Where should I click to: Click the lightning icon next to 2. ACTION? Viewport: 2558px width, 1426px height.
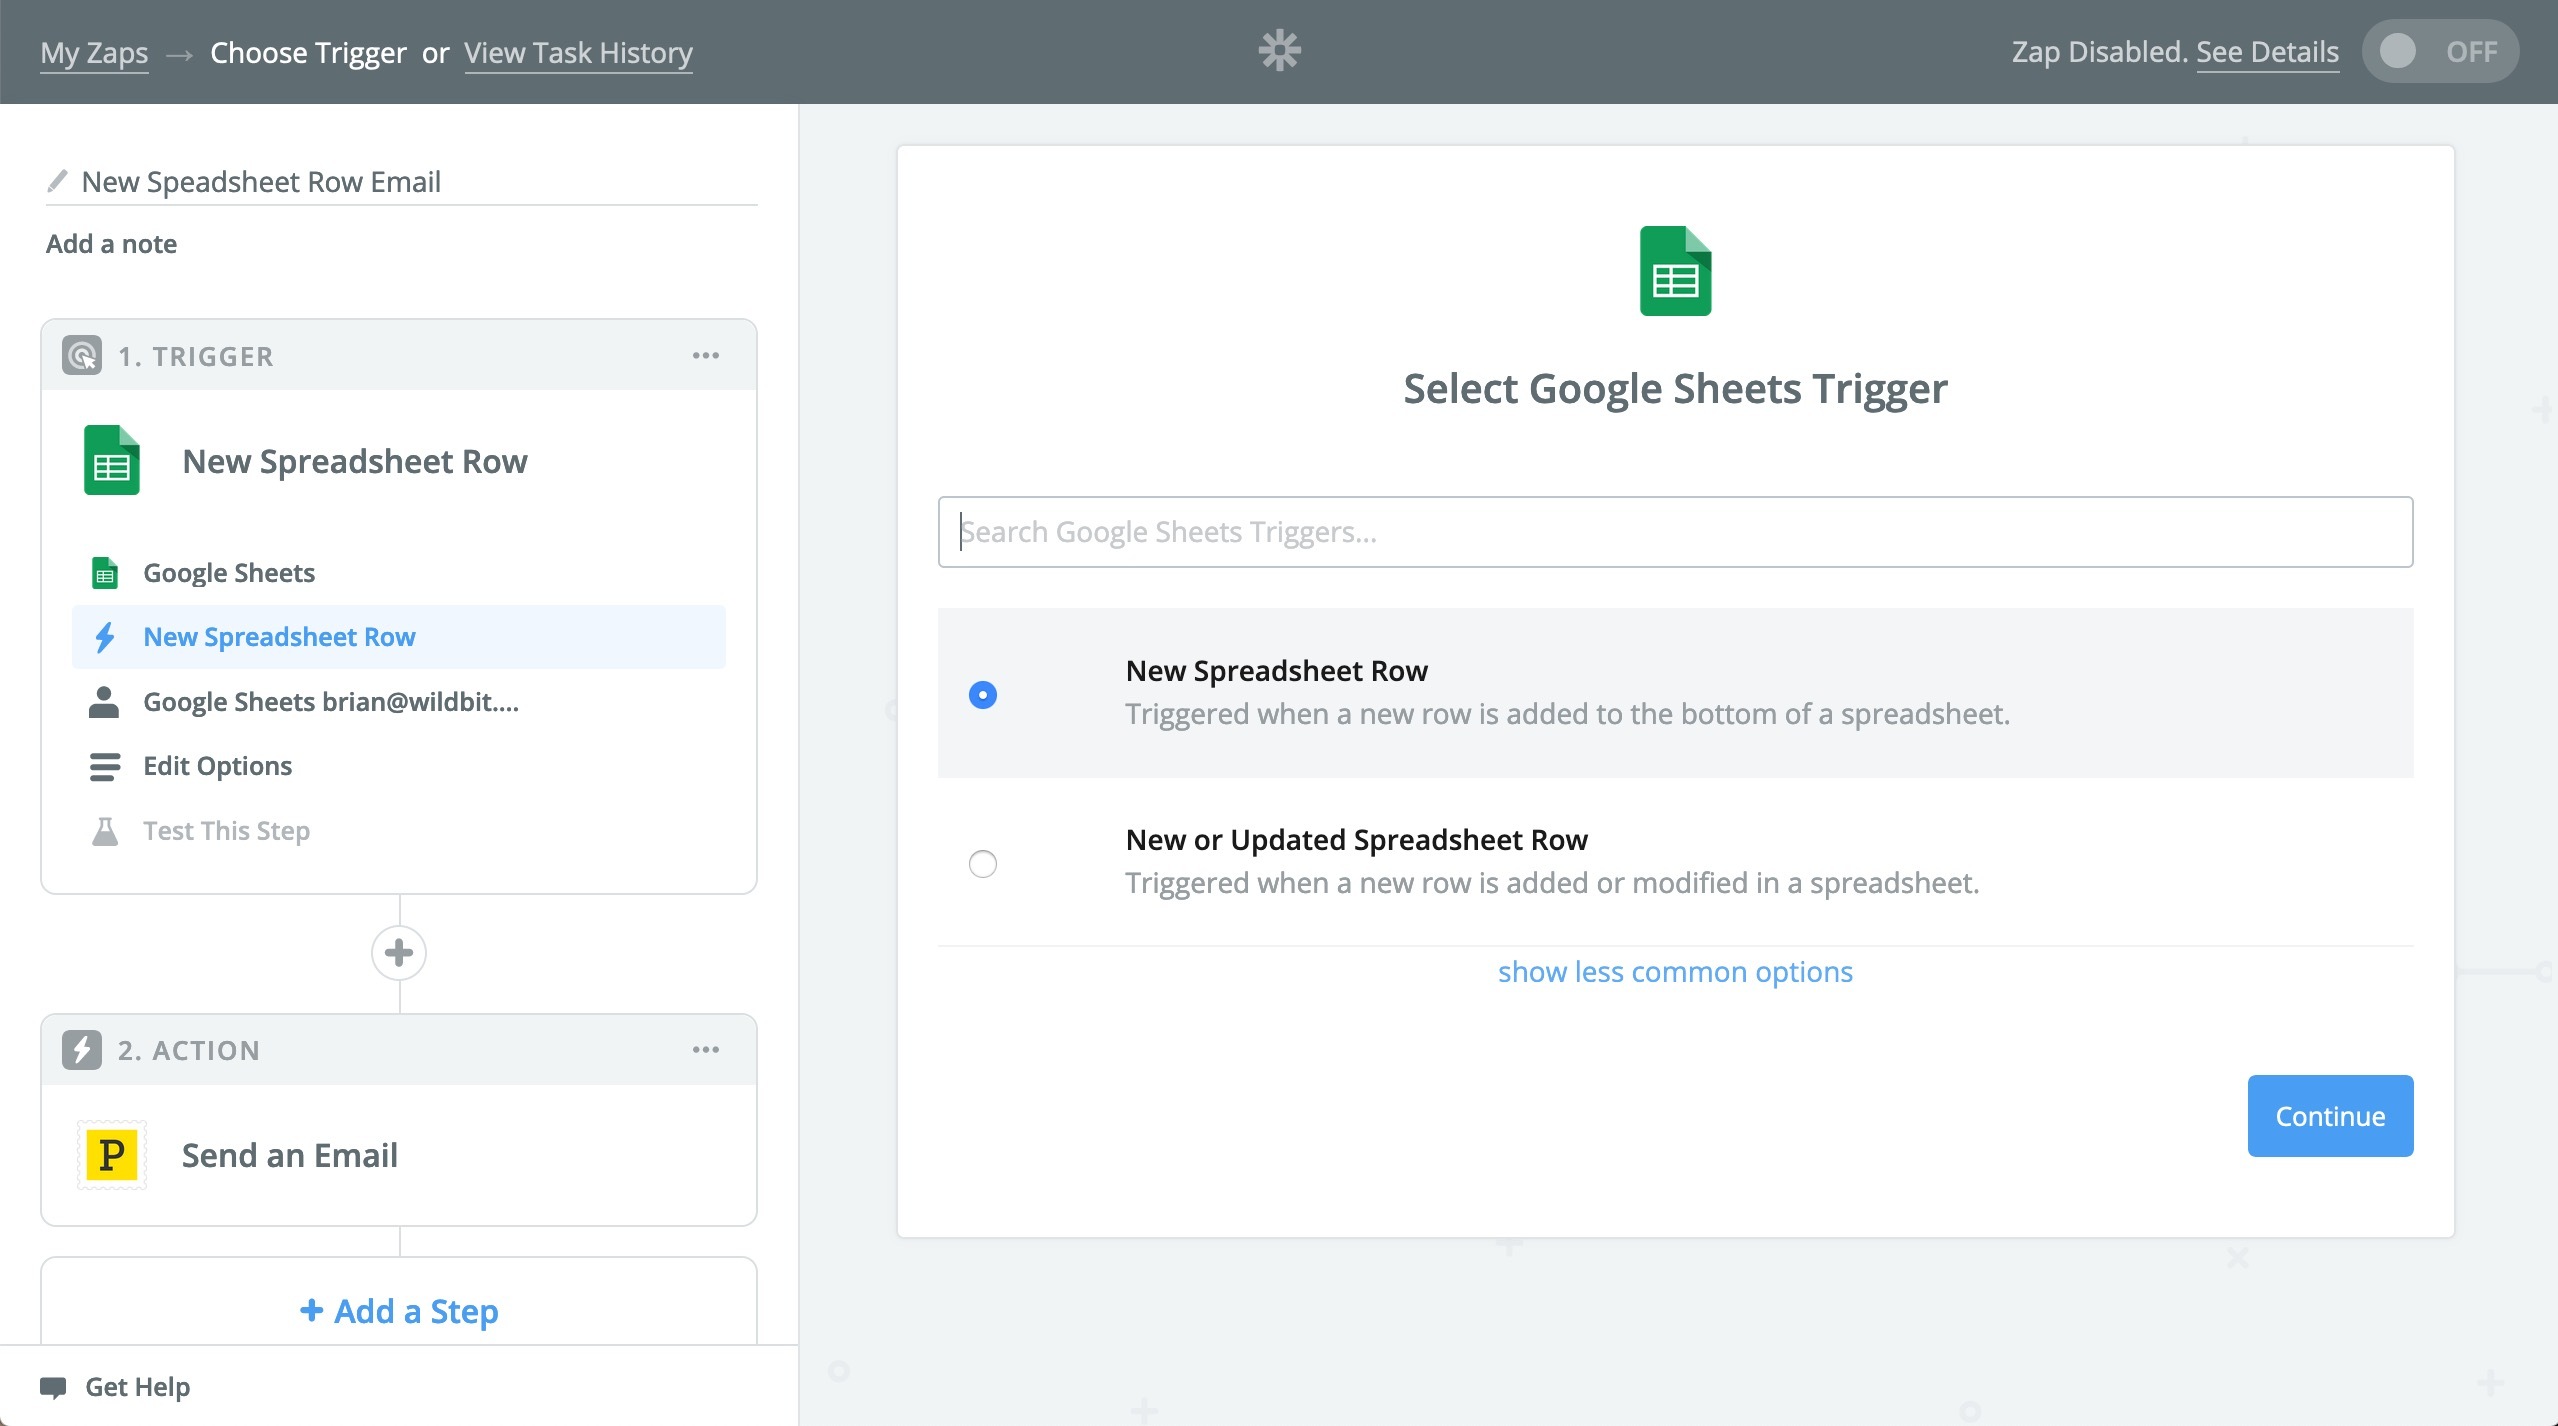click(x=82, y=1050)
